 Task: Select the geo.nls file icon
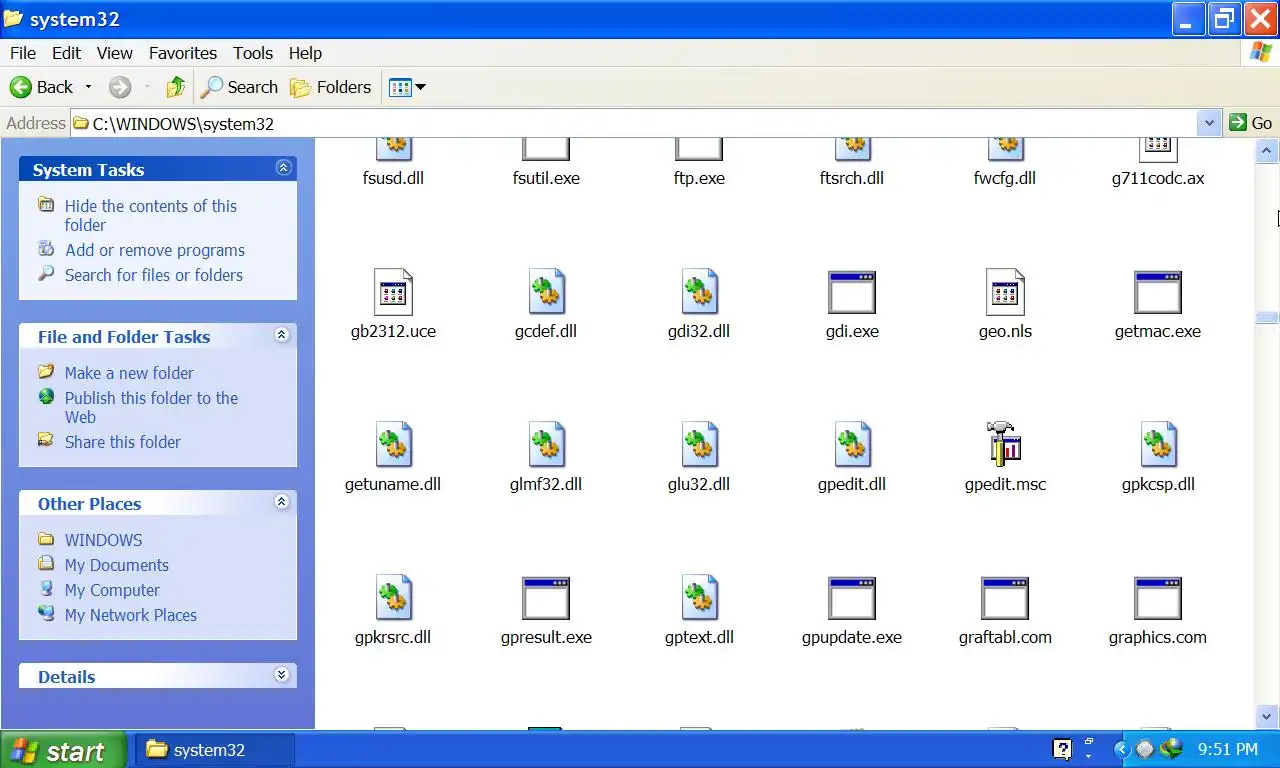[x=1005, y=292]
